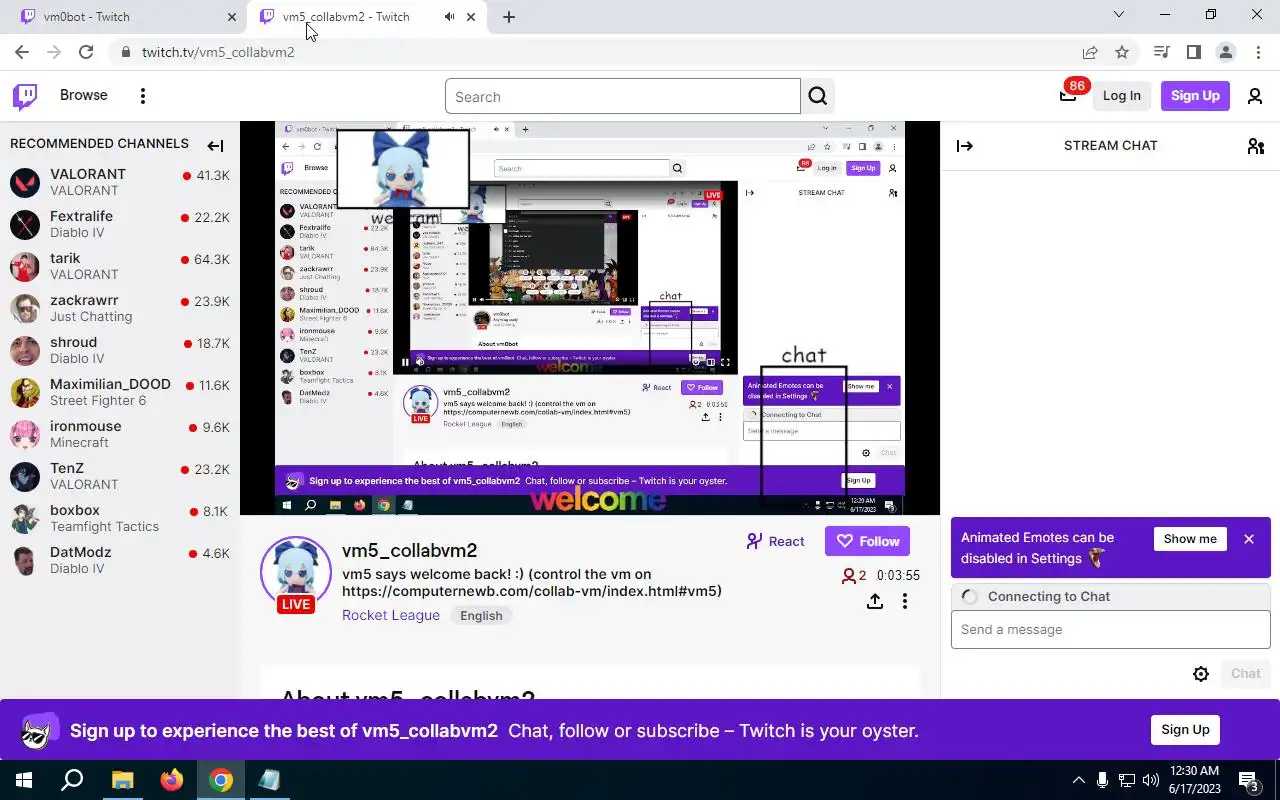Open a new browser tab
Screen dimensions: 1280x800
(509, 17)
